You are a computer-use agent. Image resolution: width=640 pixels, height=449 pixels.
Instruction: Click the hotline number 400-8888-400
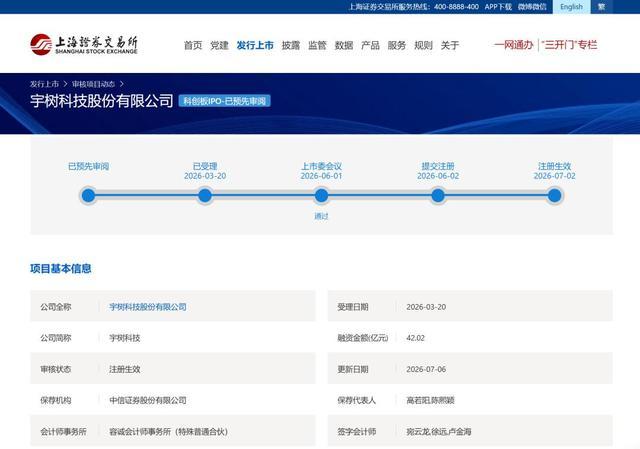456,7
